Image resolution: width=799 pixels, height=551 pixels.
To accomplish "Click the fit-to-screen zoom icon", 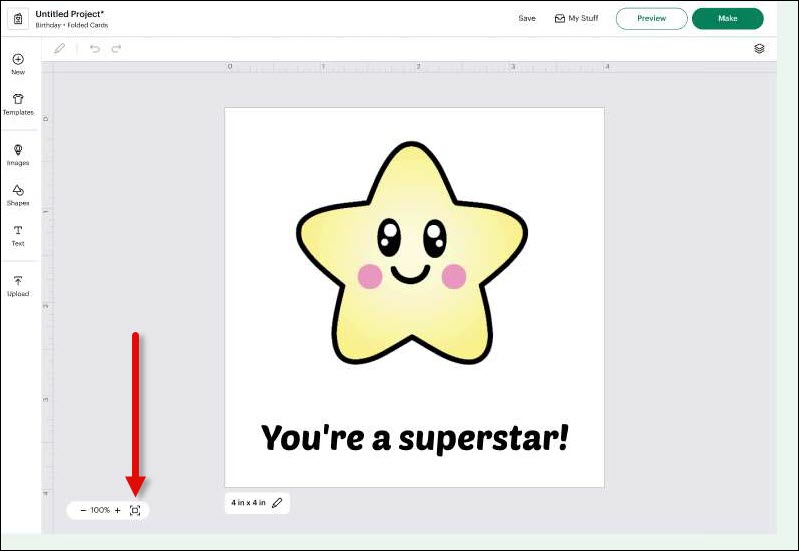I will [135, 510].
